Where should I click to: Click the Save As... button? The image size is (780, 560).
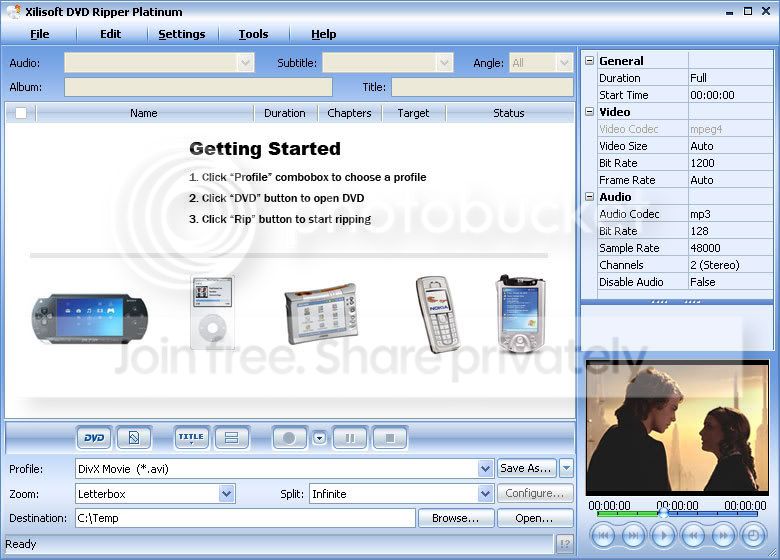click(527, 468)
